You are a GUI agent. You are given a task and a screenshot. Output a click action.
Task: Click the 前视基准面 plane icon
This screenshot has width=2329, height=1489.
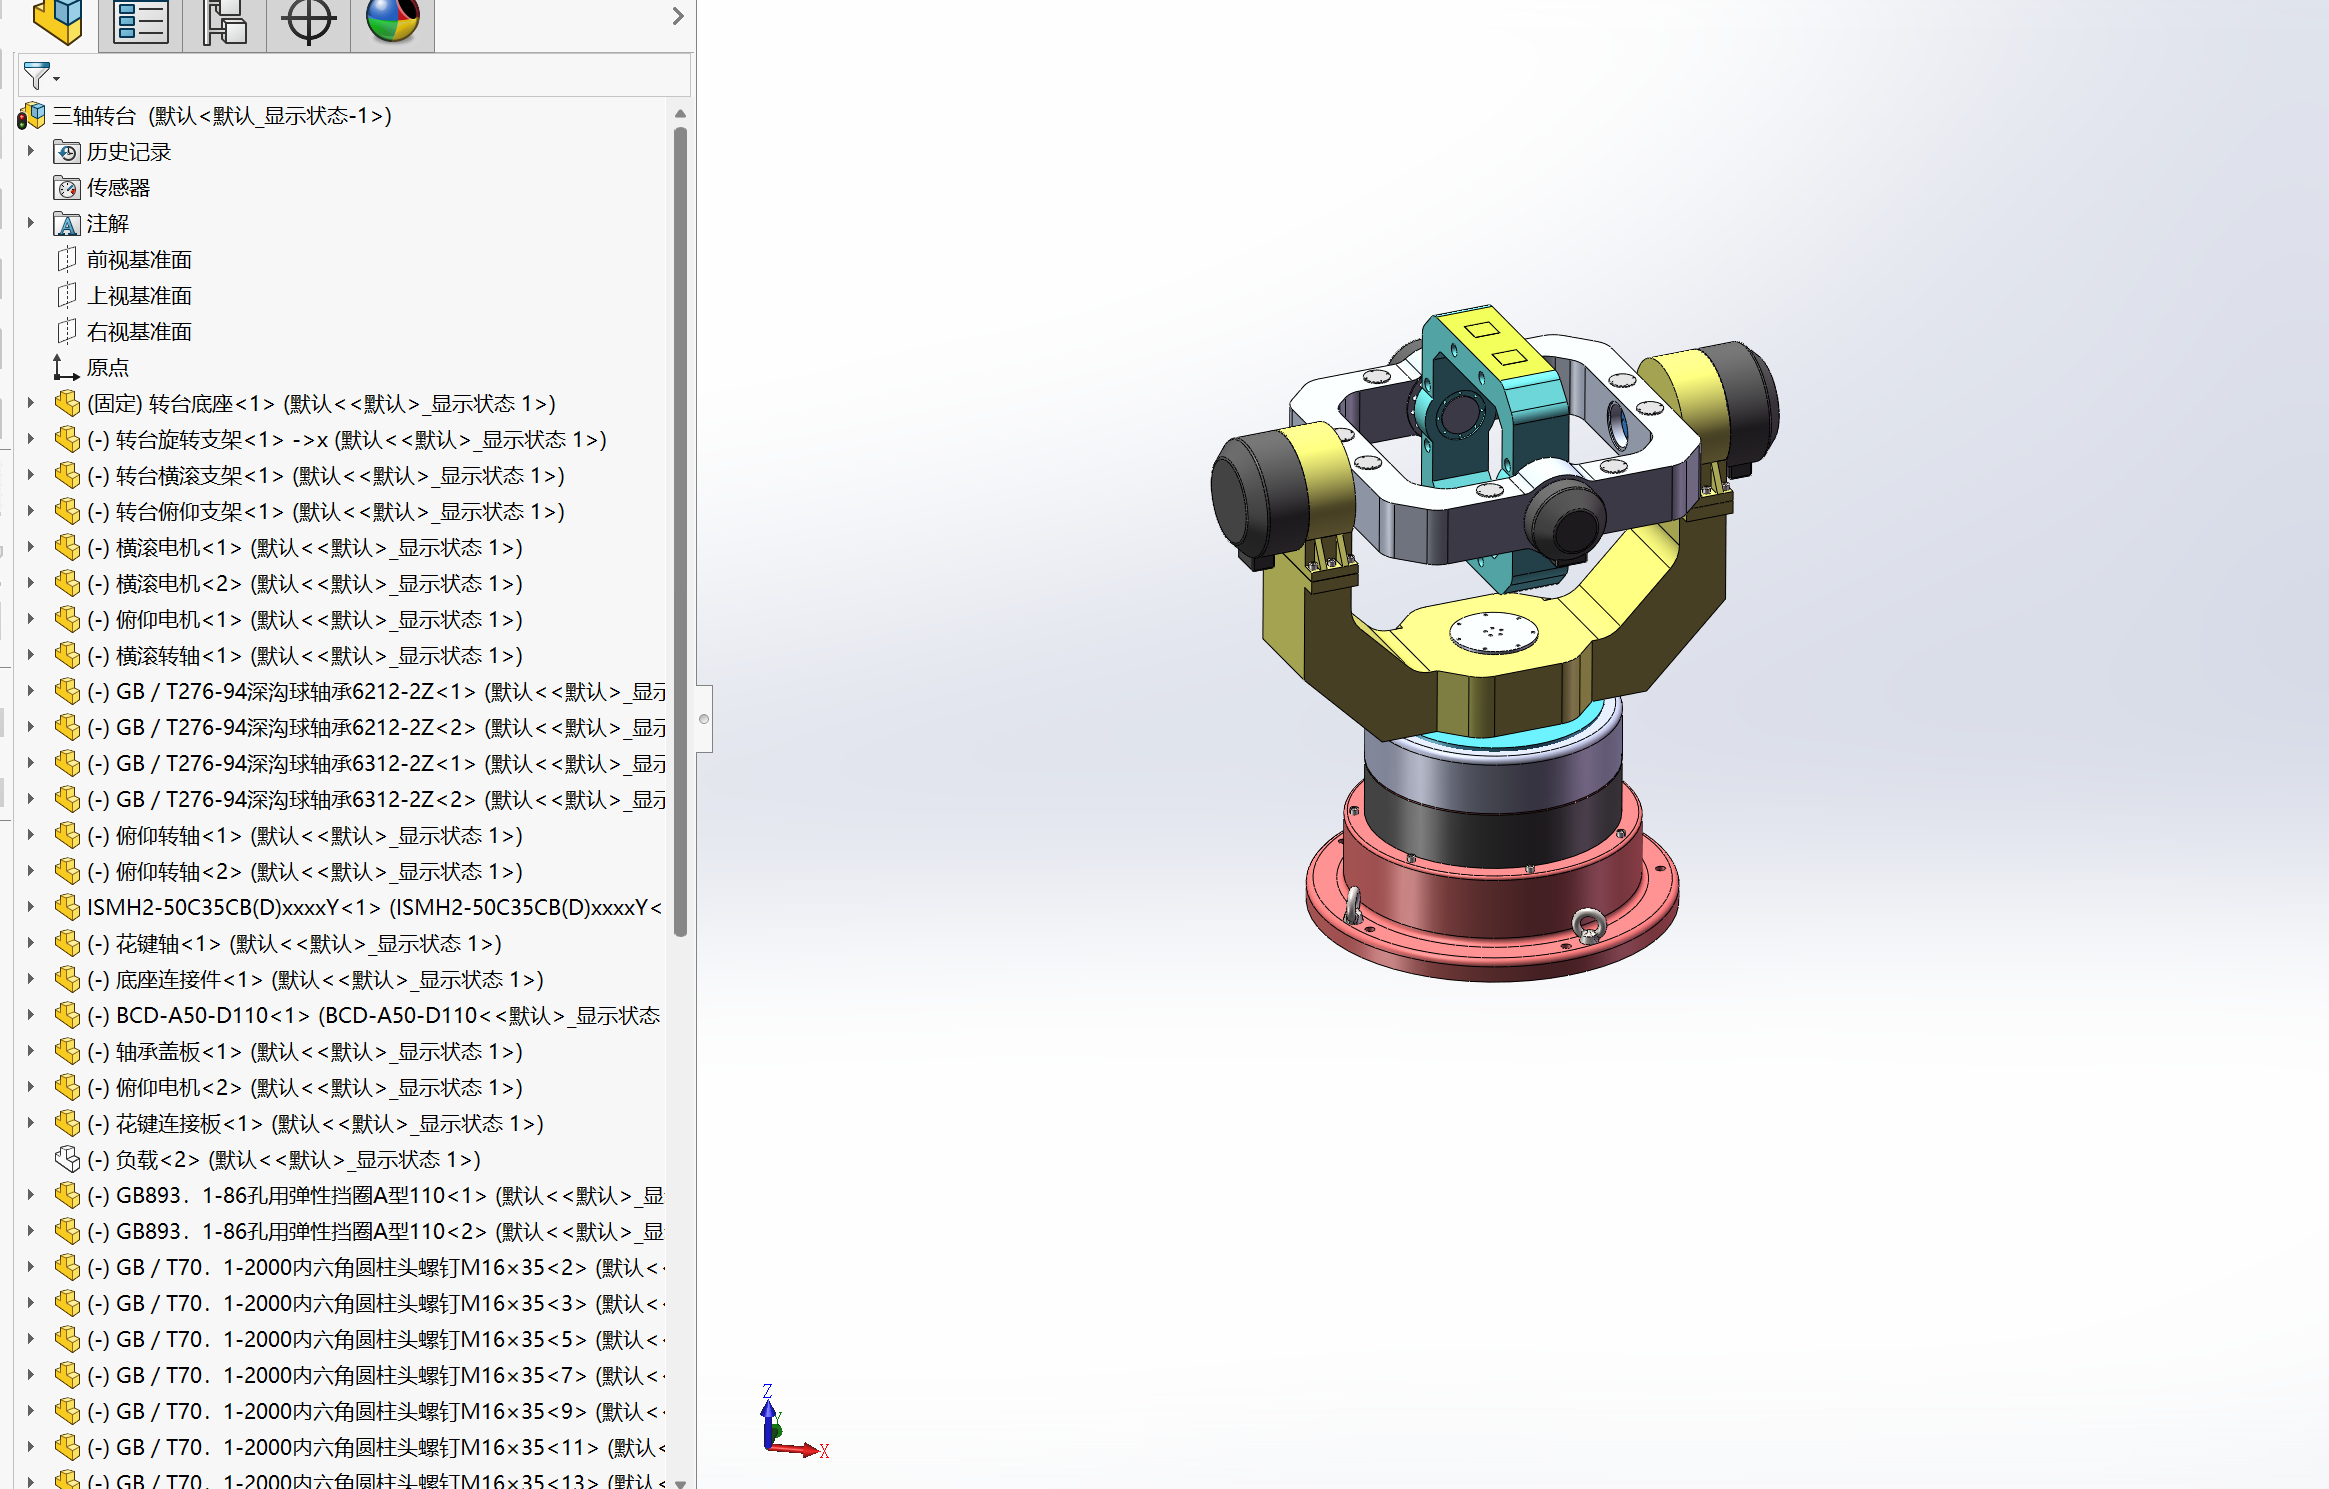pyautogui.click(x=66, y=259)
